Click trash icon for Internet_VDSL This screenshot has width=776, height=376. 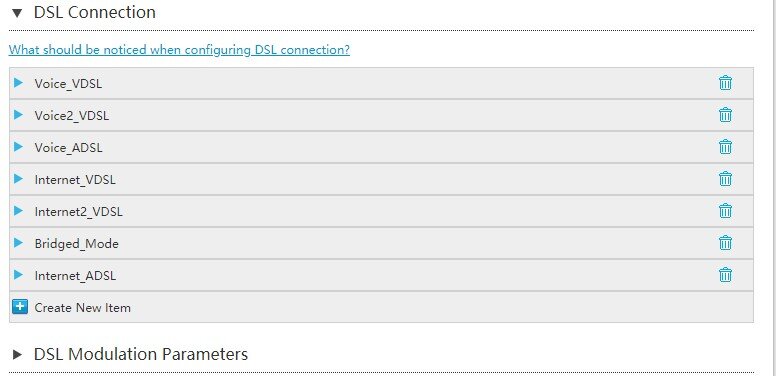coord(725,179)
